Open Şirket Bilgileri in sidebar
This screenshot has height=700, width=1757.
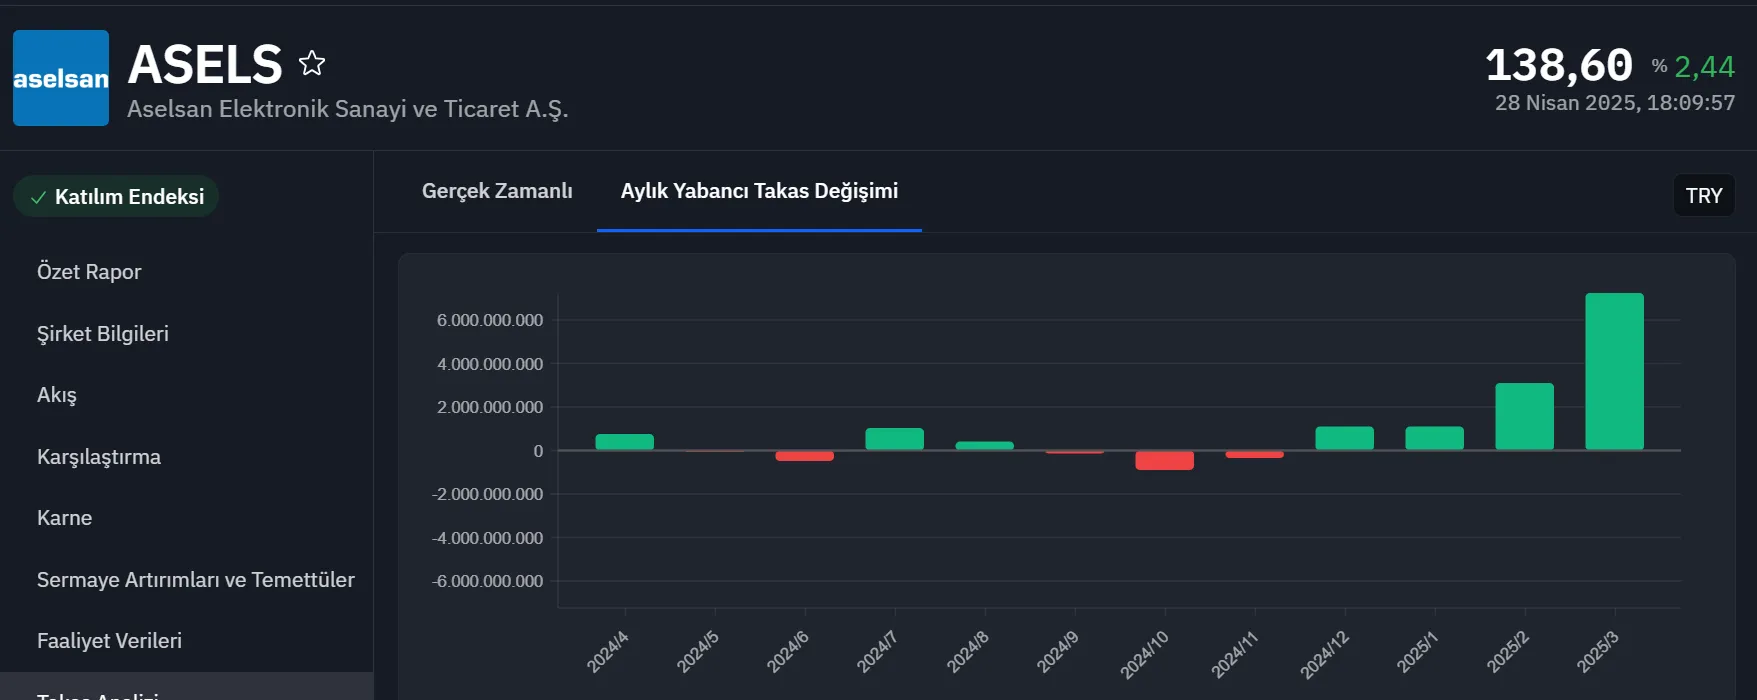point(103,334)
